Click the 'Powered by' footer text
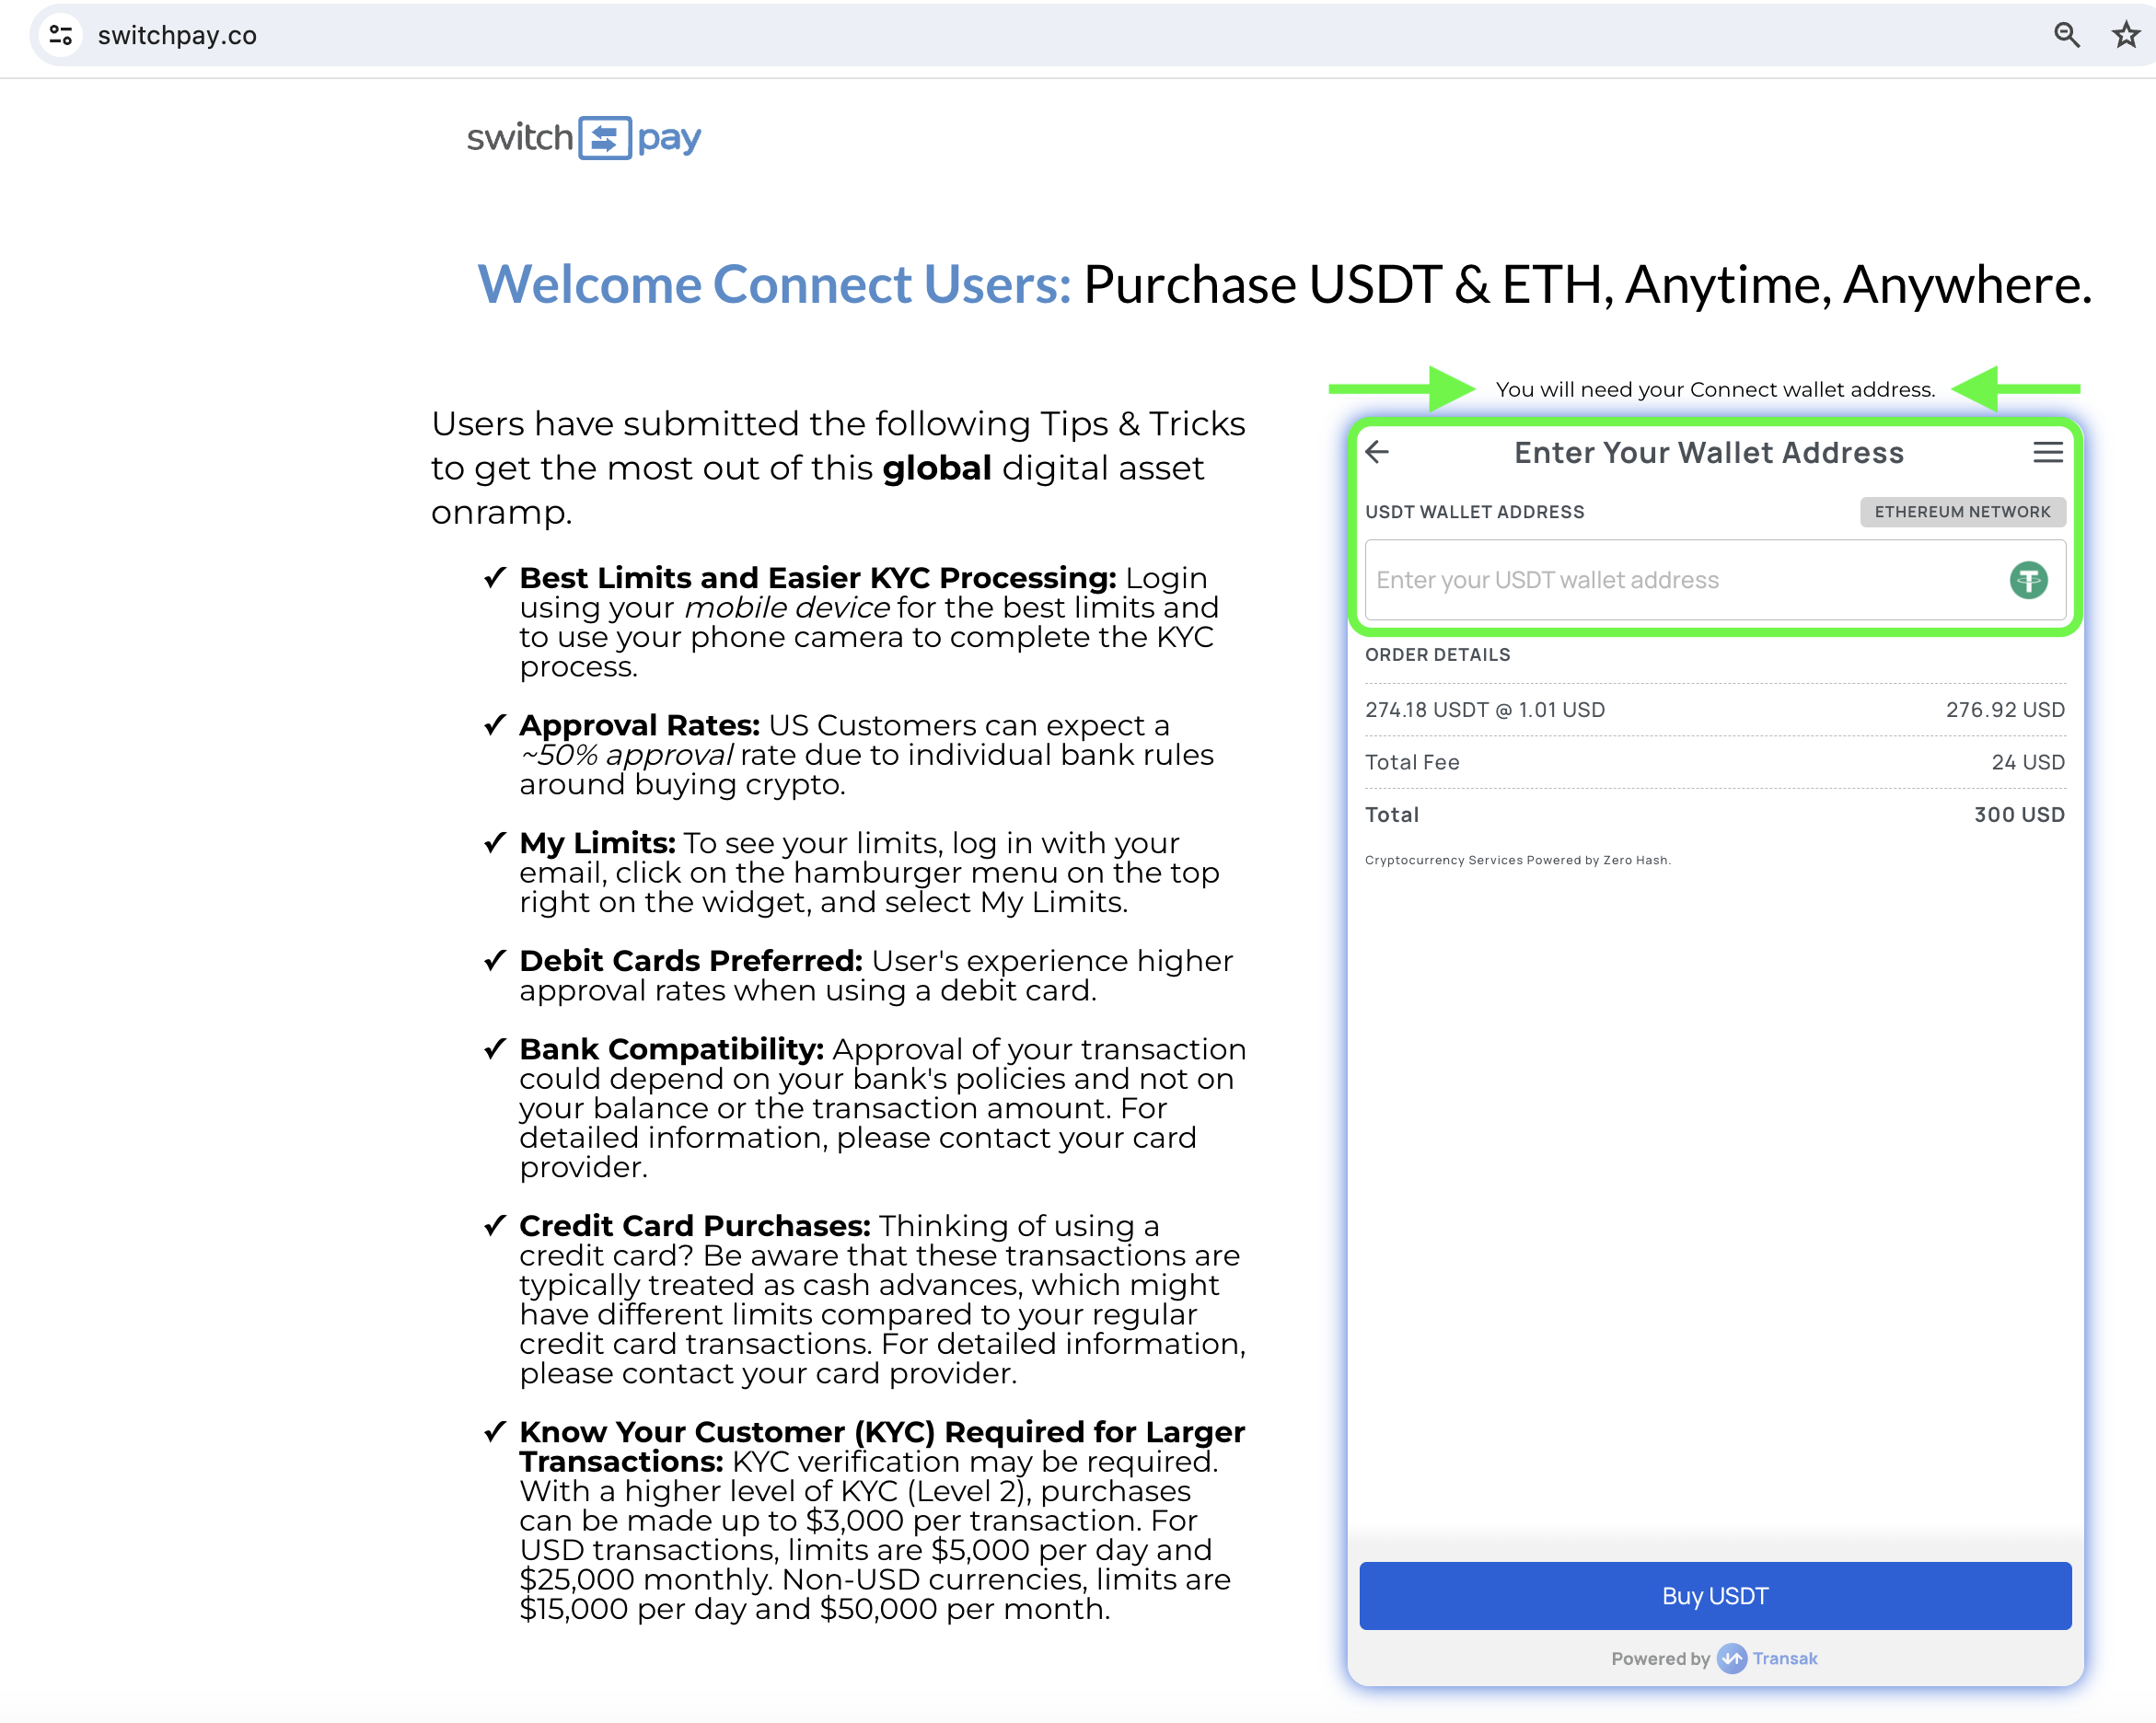Image resolution: width=2156 pixels, height=1723 pixels. [x=1660, y=1658]
